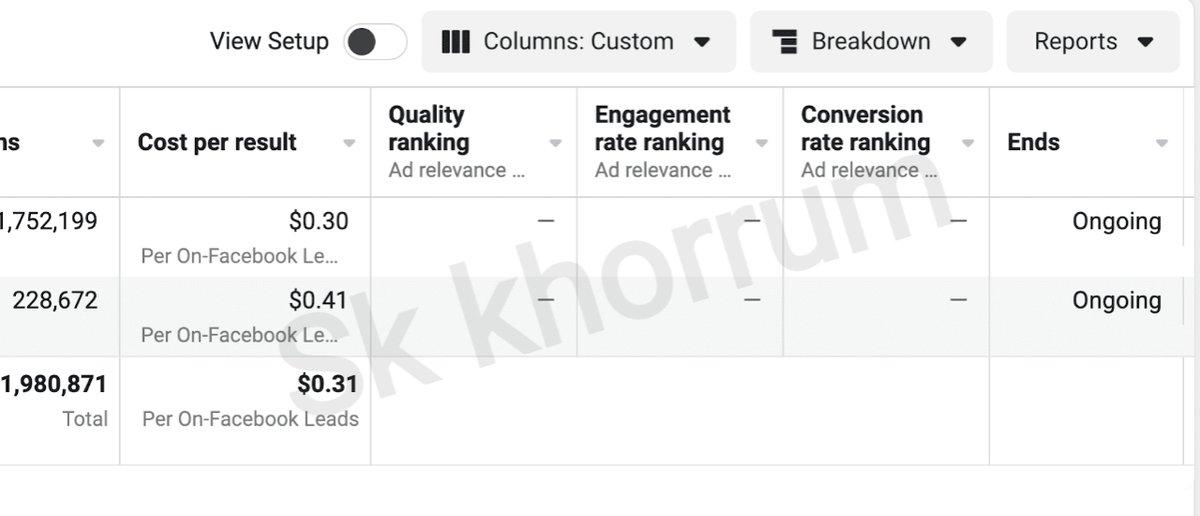Click Ongoing in the first row

1116,221
